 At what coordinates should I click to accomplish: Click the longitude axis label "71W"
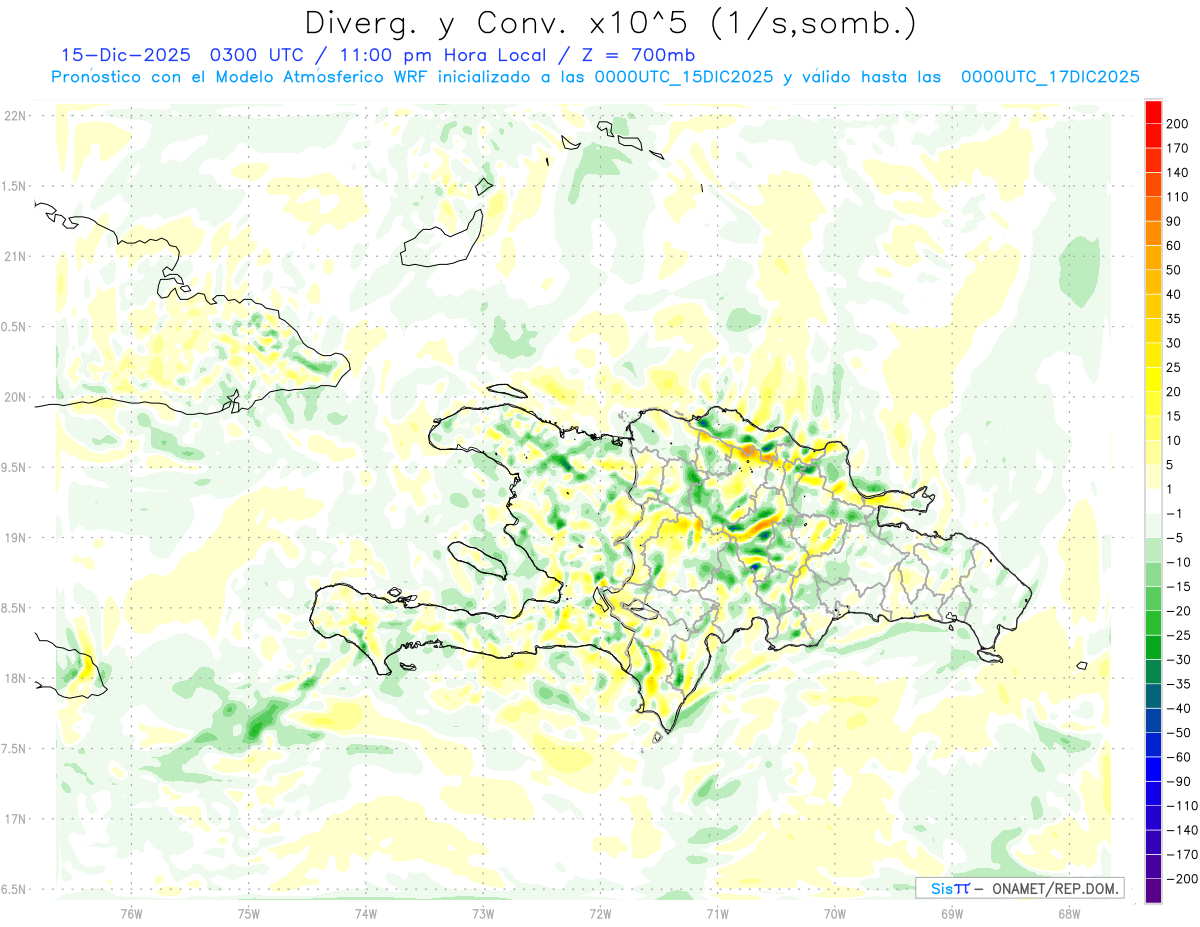tap(717, 913)
